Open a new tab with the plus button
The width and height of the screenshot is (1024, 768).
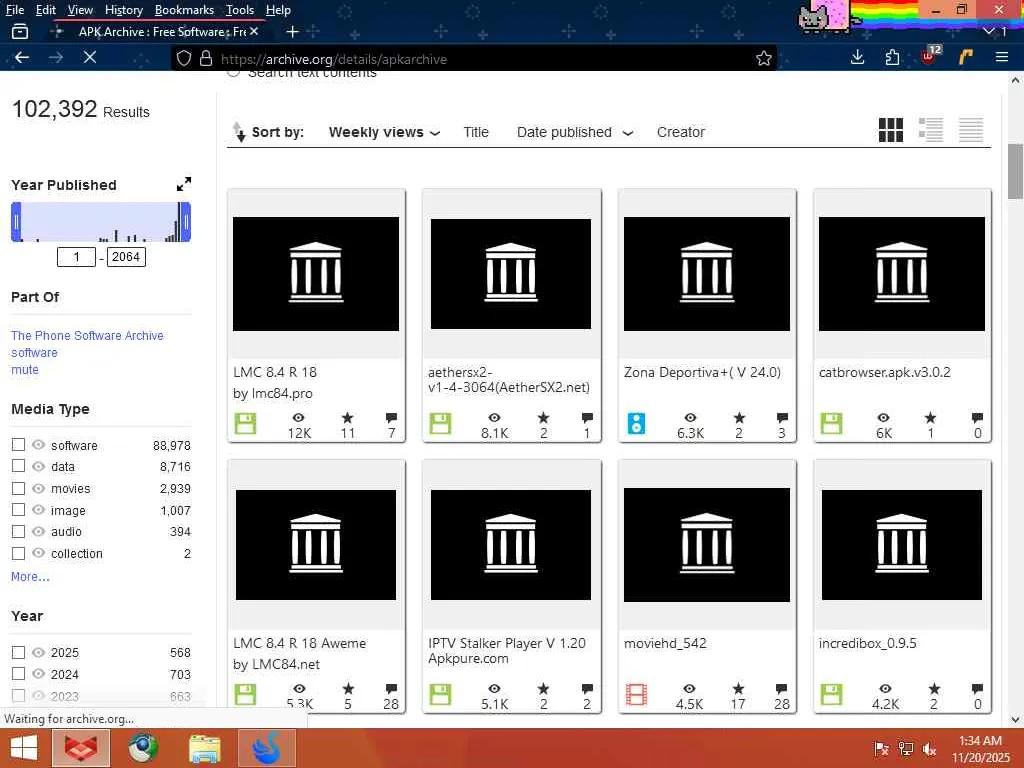[x=293, y=31]
